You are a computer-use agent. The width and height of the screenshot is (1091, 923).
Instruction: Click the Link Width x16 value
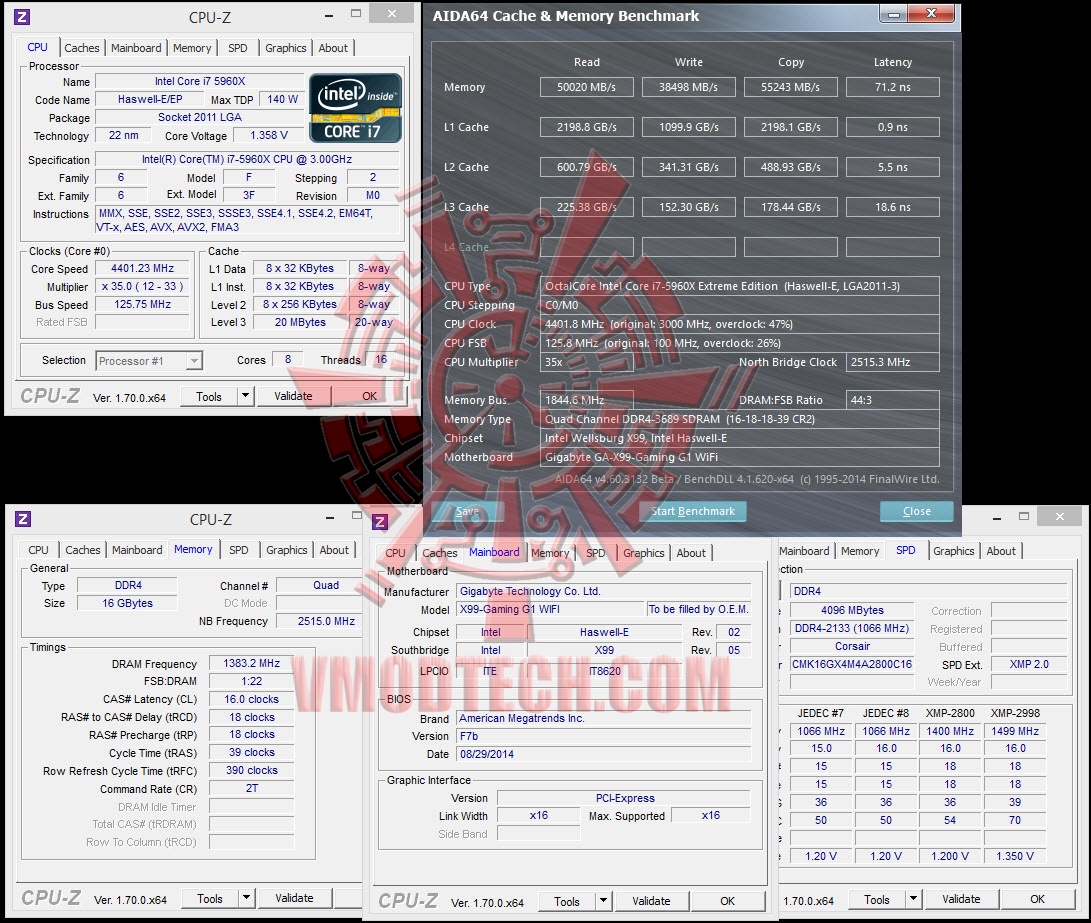(x=539, y=815)
